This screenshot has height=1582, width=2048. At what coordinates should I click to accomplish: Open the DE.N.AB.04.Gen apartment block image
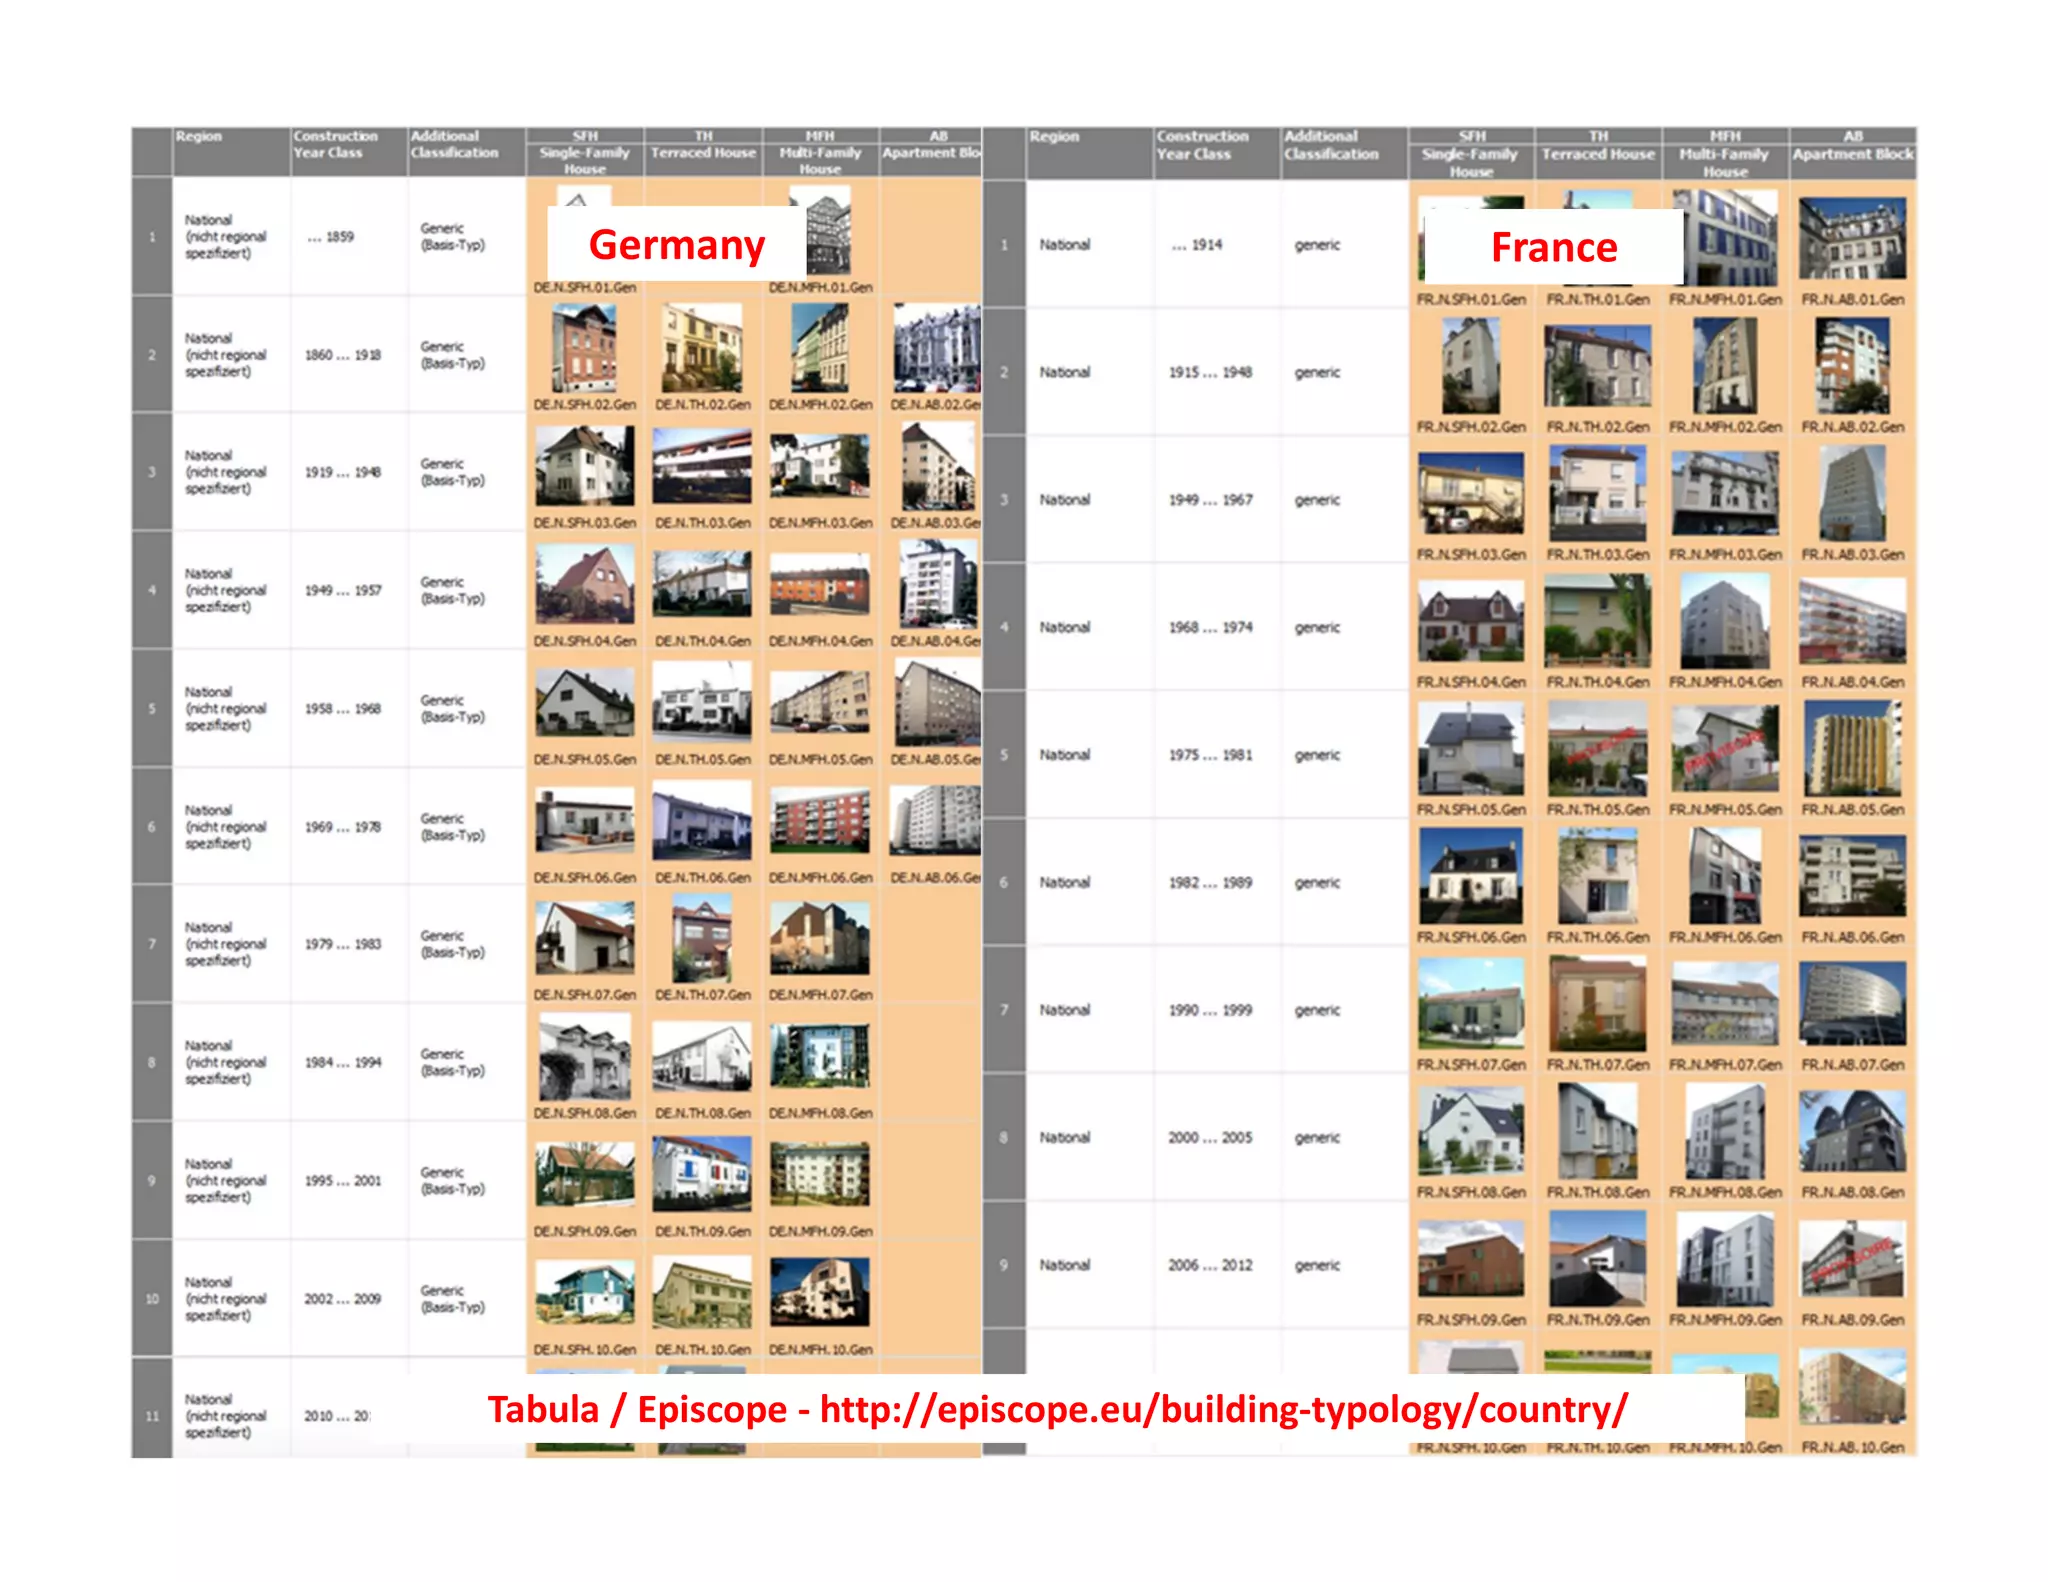coord(937,584)
